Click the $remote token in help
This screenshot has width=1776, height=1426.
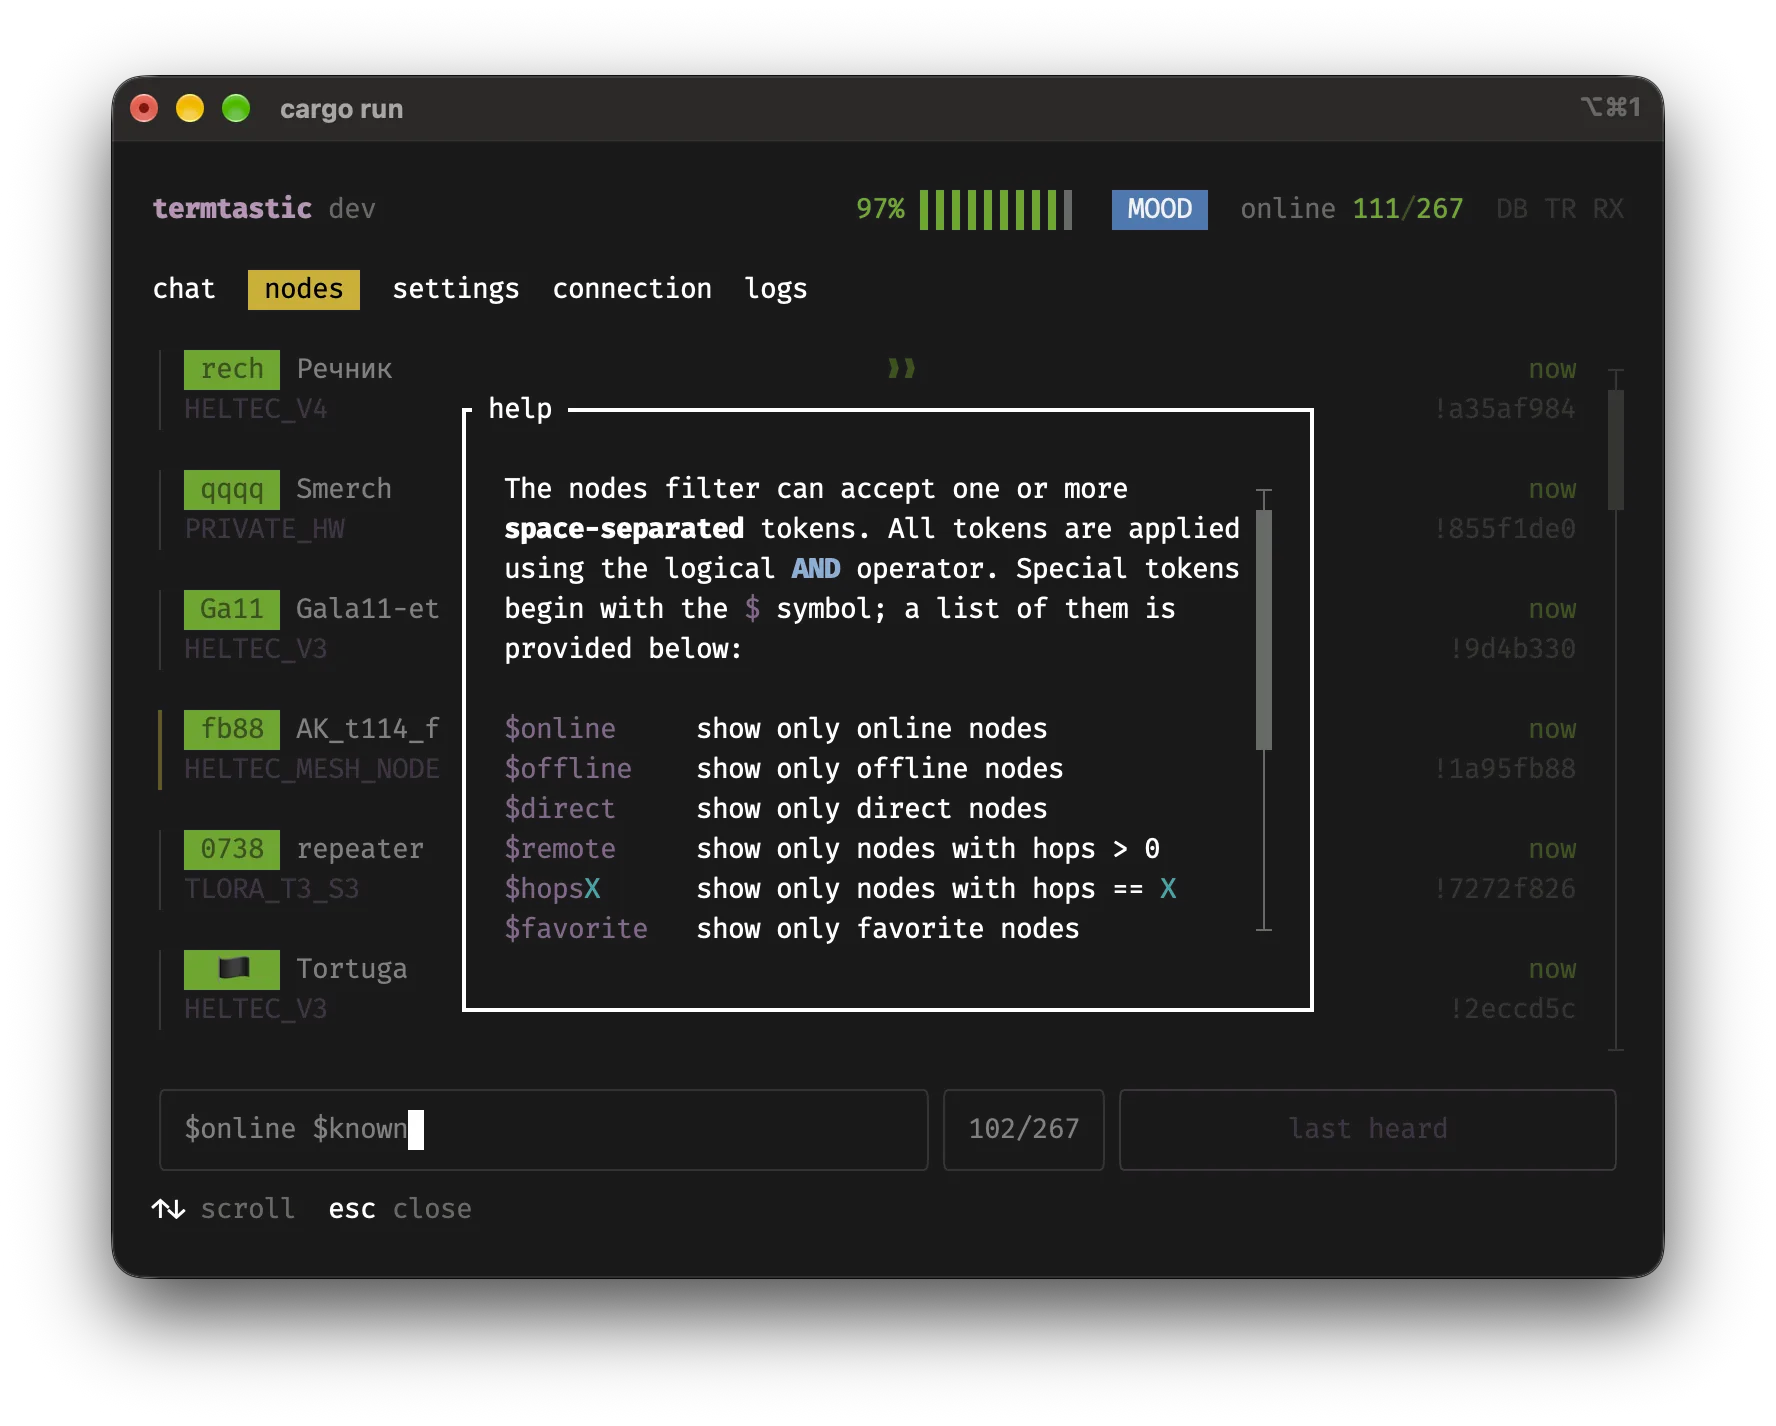pos(560,849)
